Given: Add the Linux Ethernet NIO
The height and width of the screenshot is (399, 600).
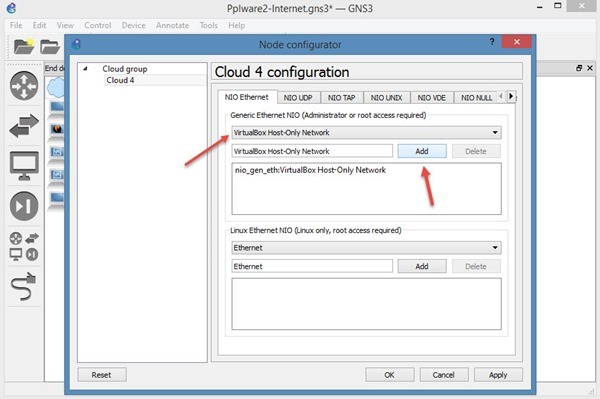Looking at the screenshot, I should [x=422, y=266].
